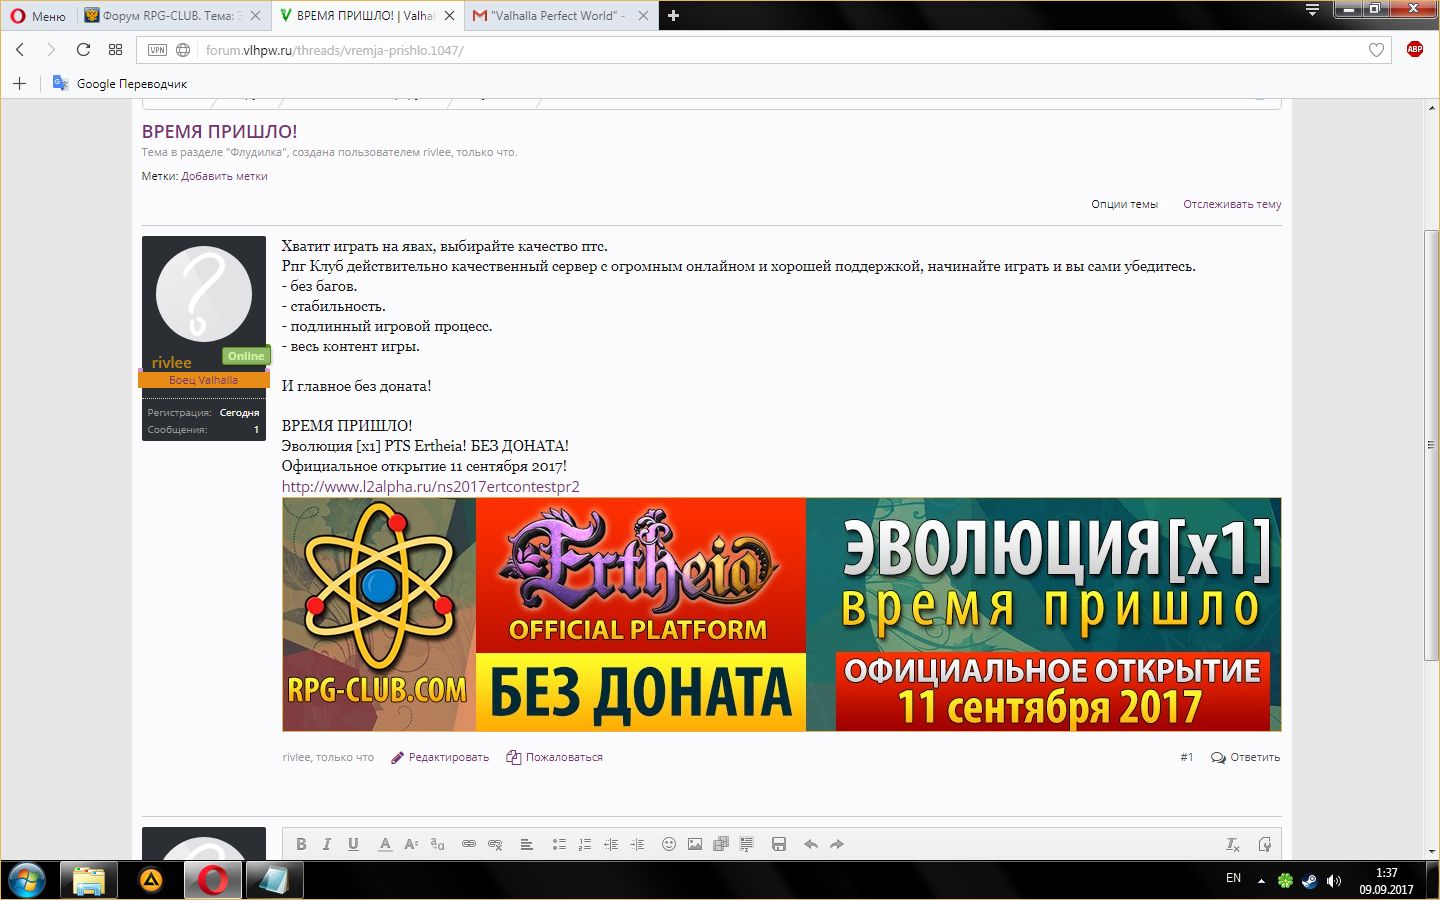The image size is (1440, 900).
Task: Undo last edit in reply editor
Action: point(811,844)
